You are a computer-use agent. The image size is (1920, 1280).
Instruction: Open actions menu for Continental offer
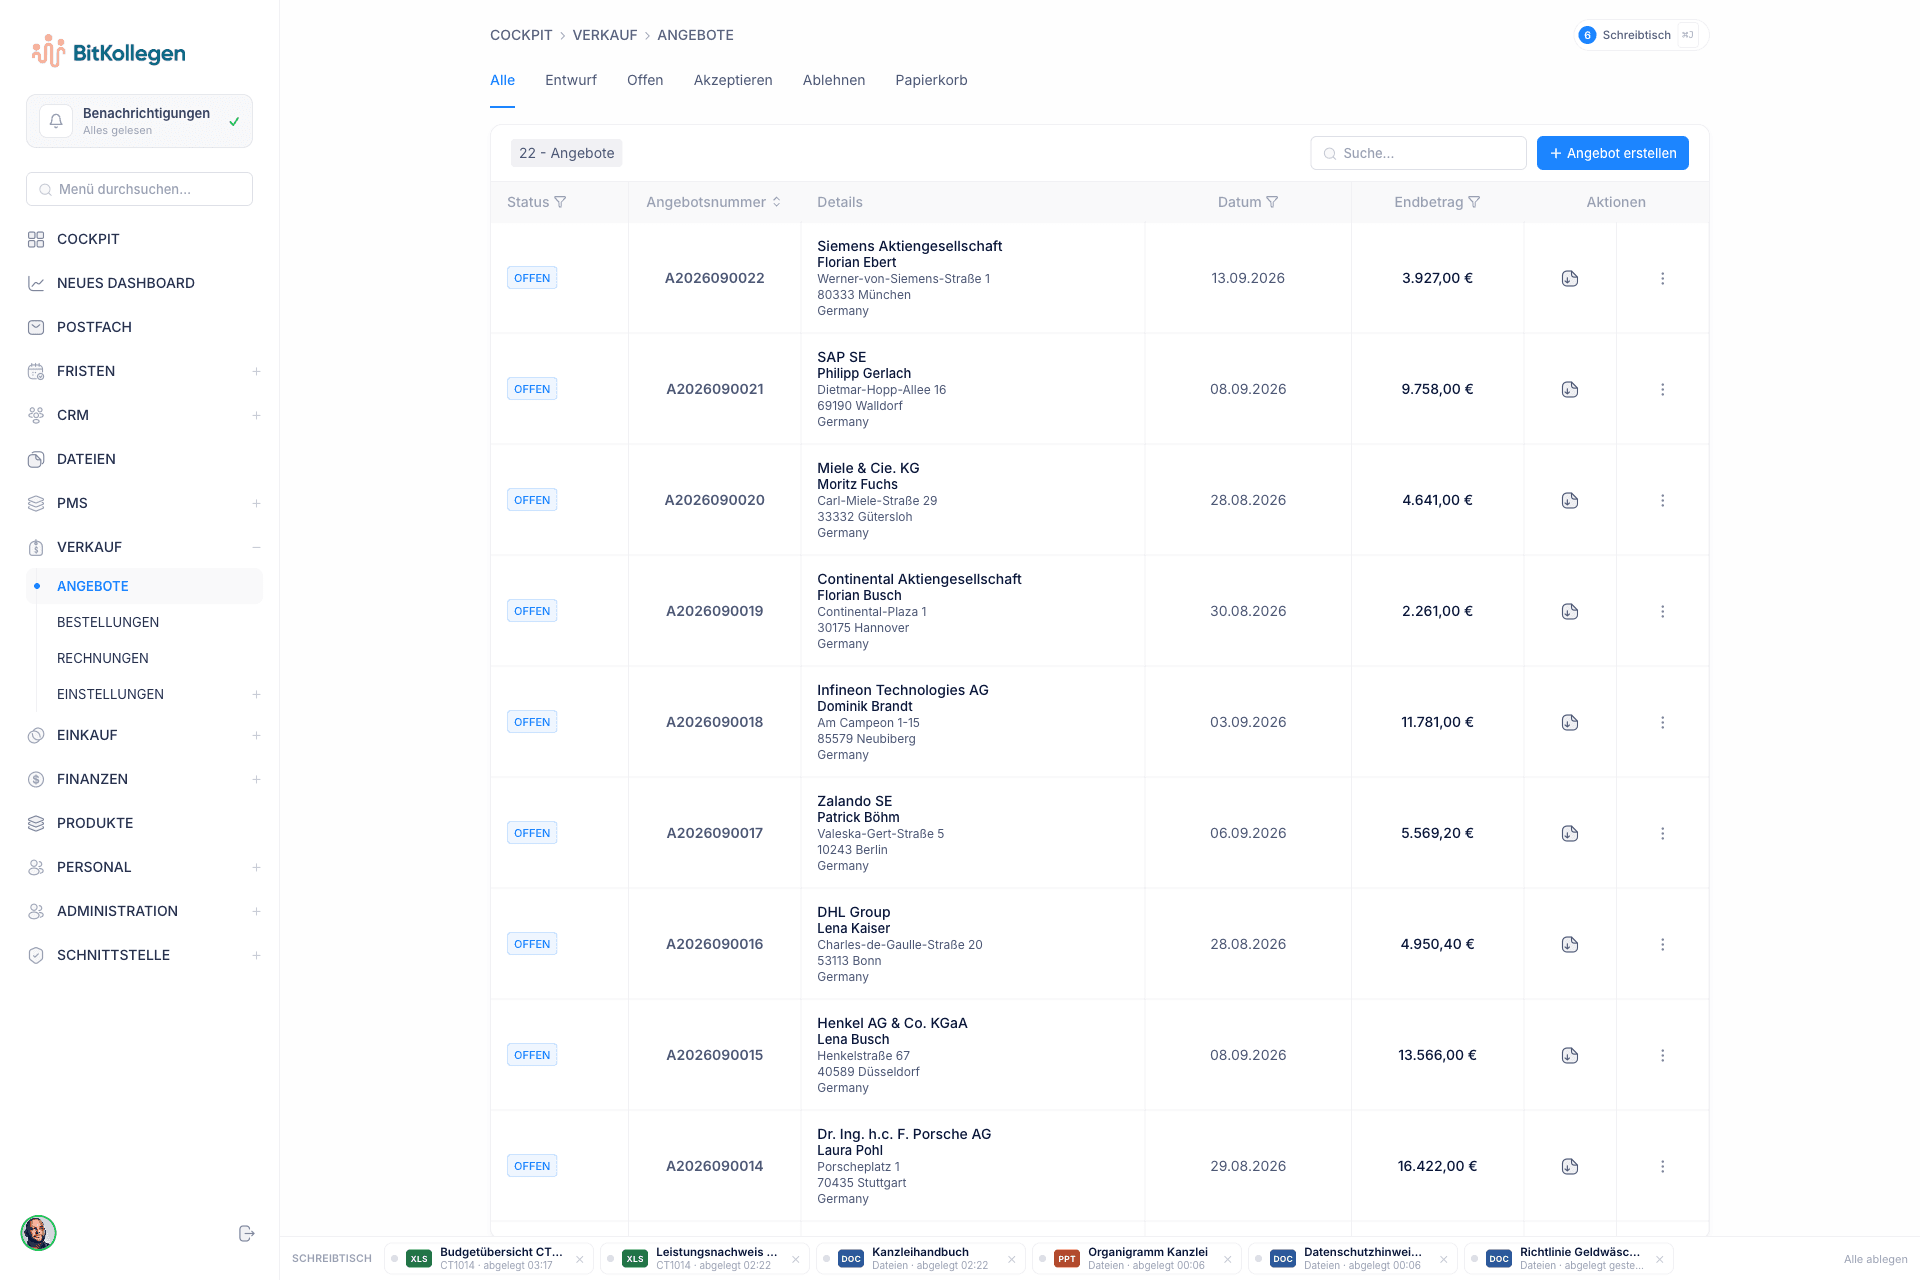[x=1663, y=611]
